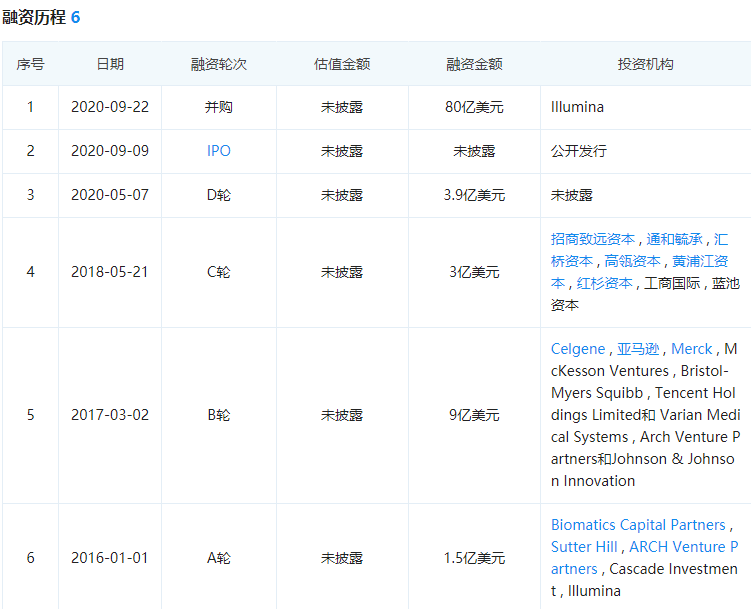Open investor link 红杉资本
The height and width of the screenshot is (609, 751).
604,283
